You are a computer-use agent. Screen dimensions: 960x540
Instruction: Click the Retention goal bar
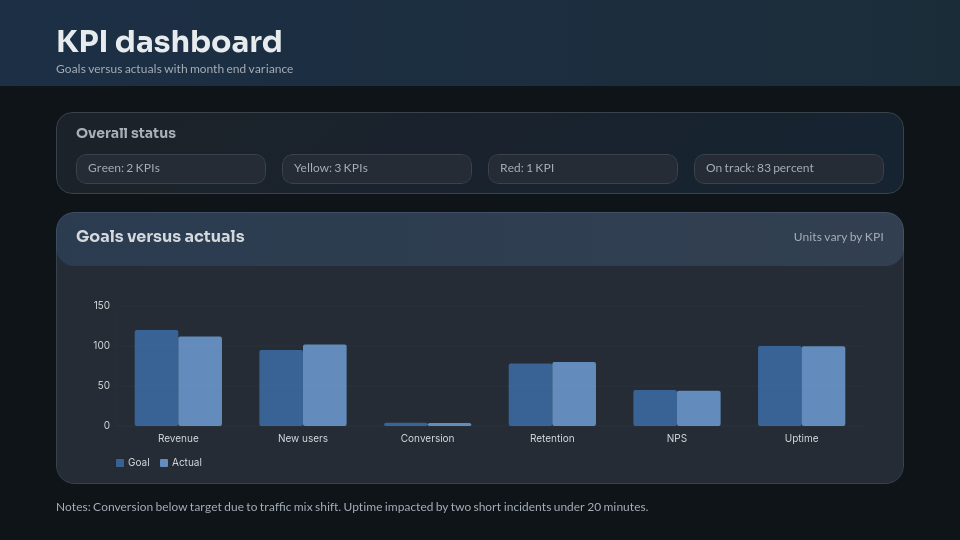click(x=530, y=395)
